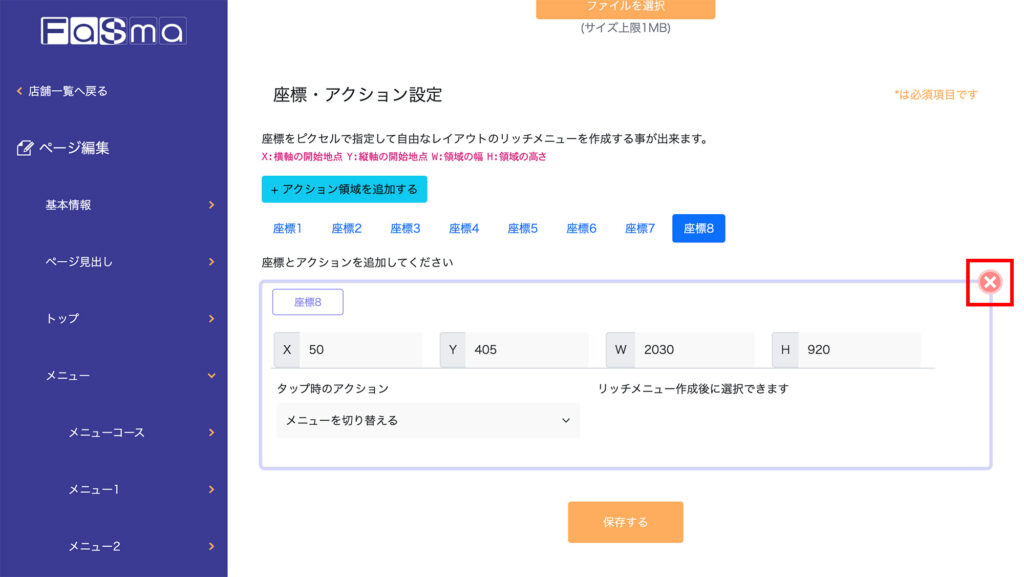This screenshot has width=1024, height=577.
Task: Switch to the 座標5 tab
Action: click(x=522, y=229)
